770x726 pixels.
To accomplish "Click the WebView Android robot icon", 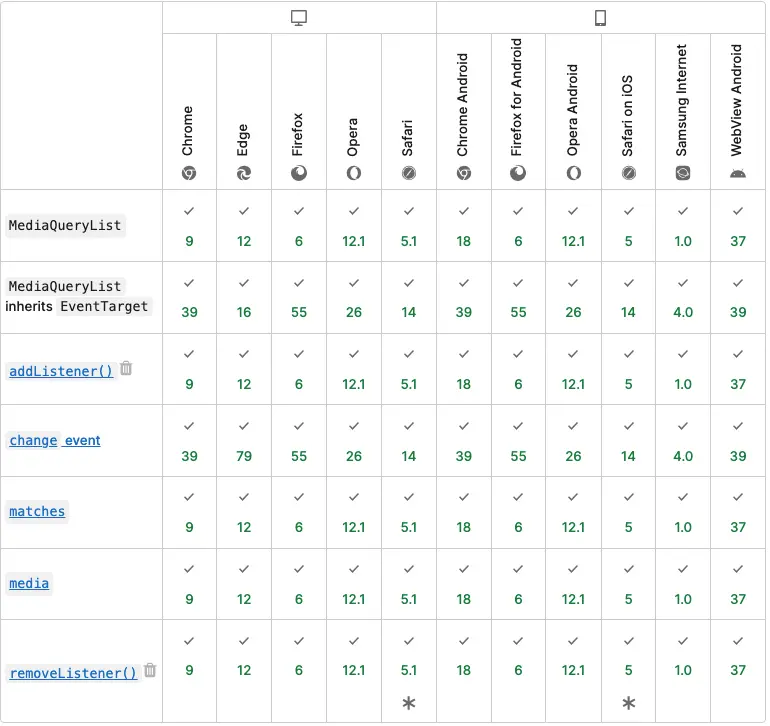I will (x=738, y=173).
